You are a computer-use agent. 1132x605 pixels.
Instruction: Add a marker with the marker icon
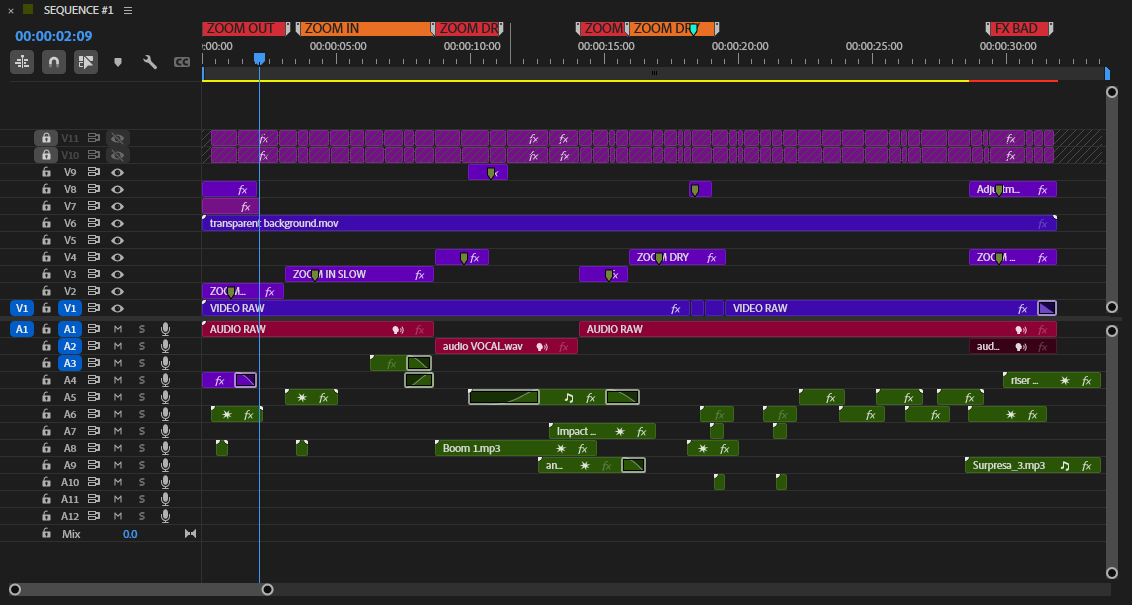click(118, 62)
